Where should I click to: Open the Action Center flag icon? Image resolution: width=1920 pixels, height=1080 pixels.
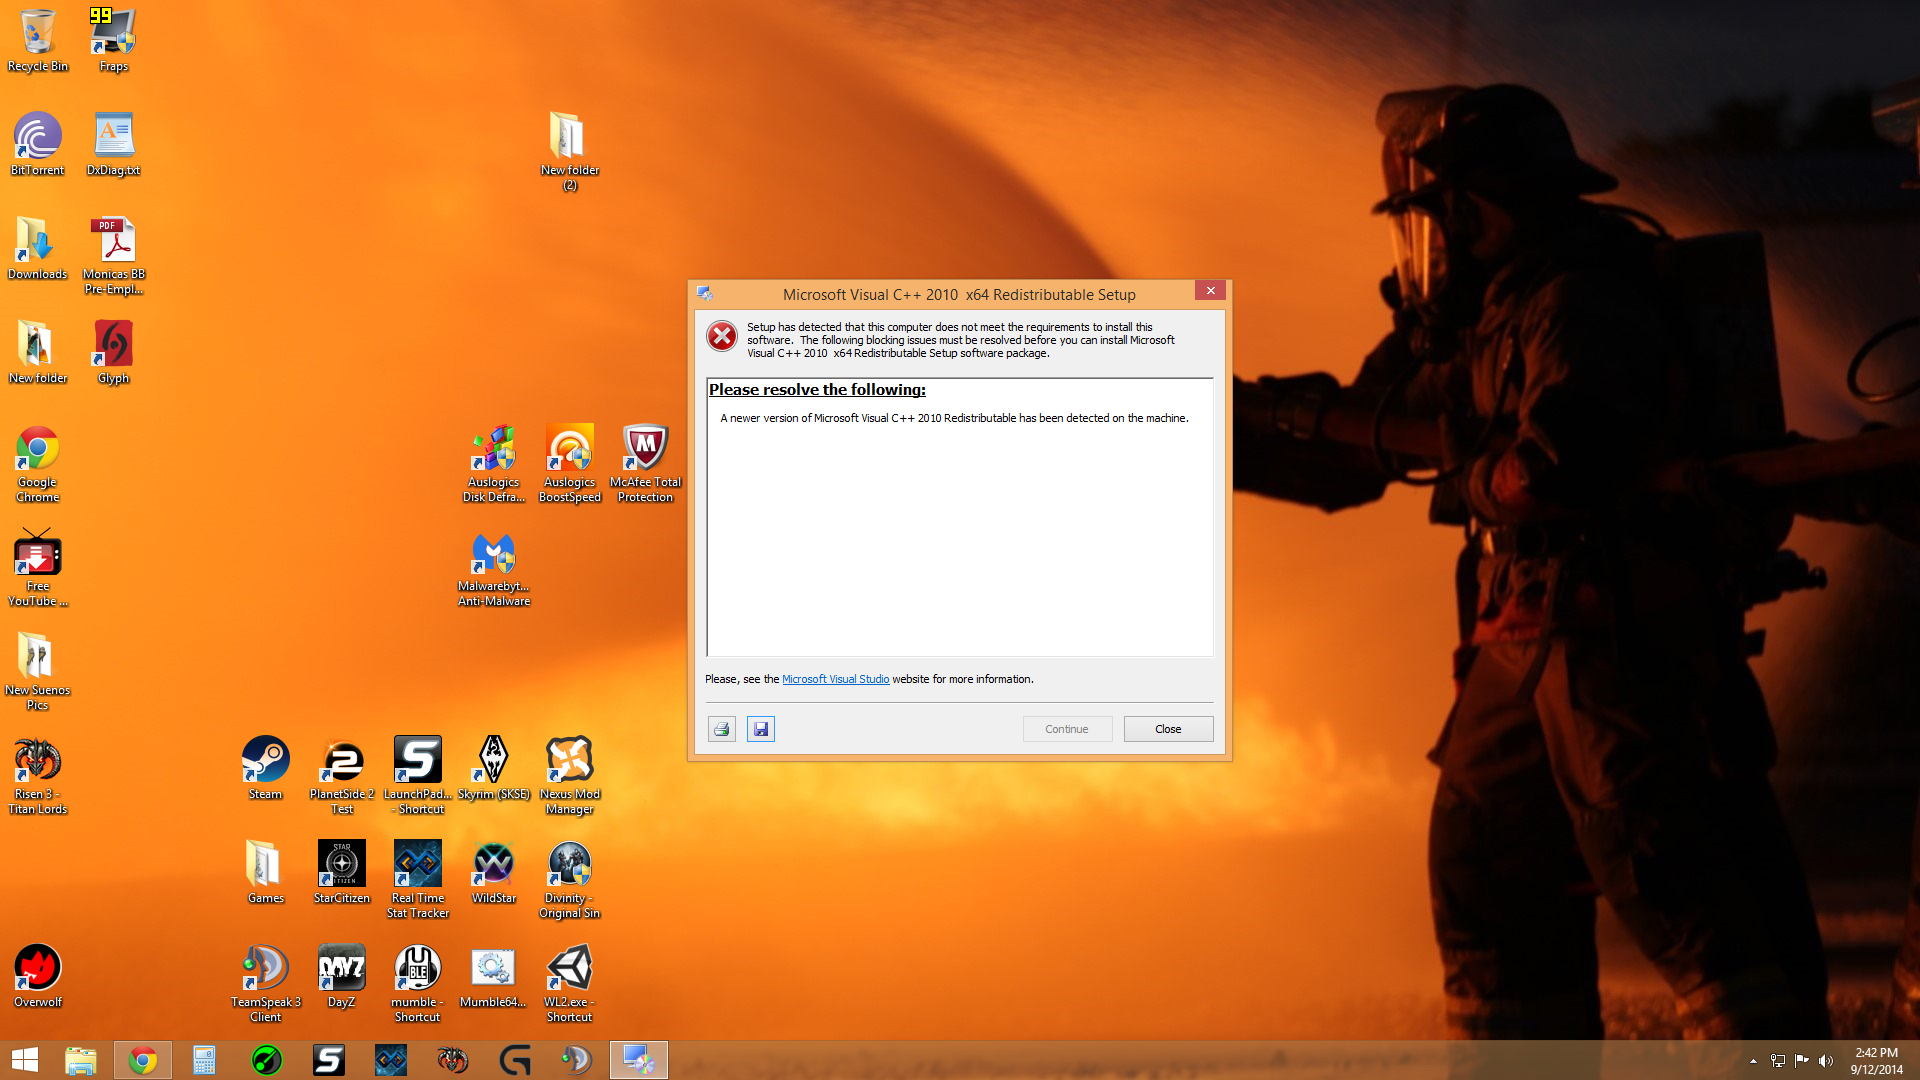[x=1802, y=1061]
